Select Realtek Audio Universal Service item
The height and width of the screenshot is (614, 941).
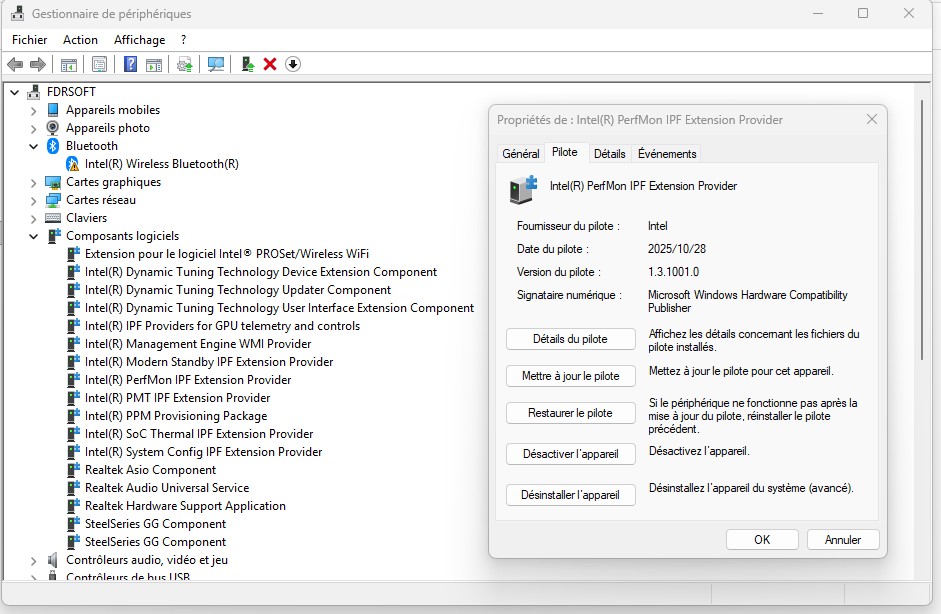pos(166,488)
